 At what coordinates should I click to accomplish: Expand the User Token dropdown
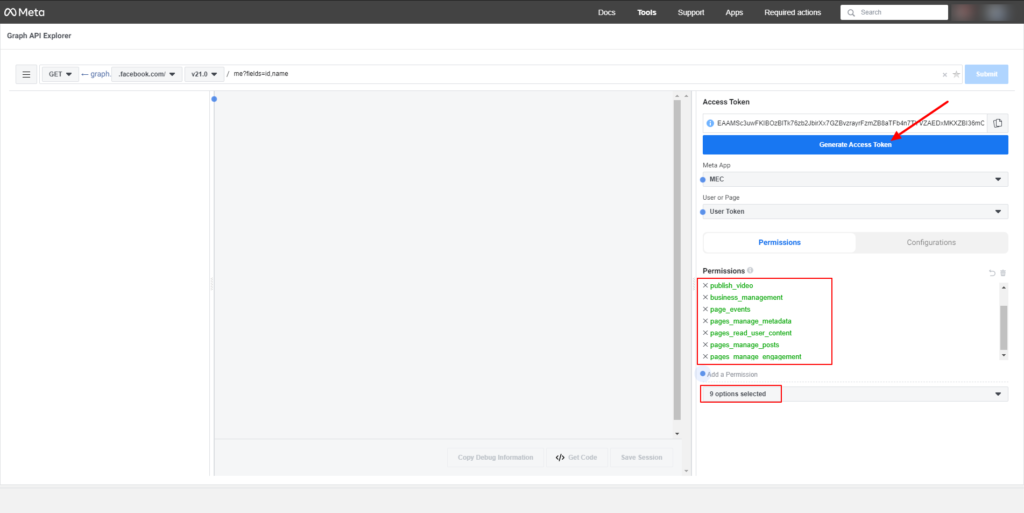tap(855, 211)
